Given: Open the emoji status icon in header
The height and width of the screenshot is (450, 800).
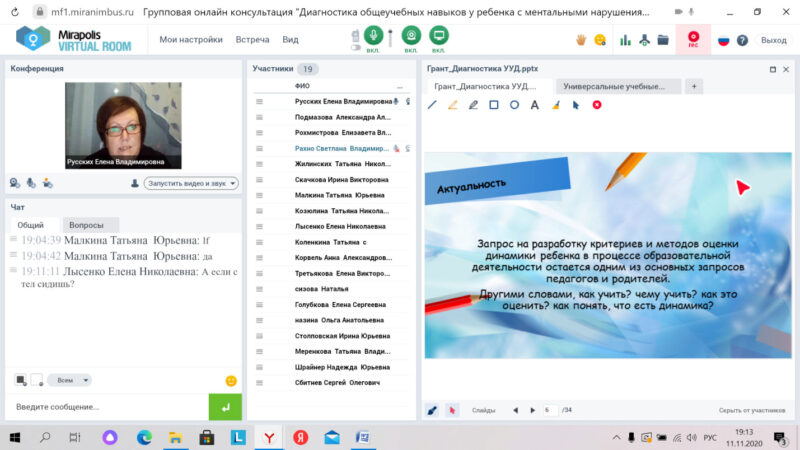Looking at the screenshot, I should [600, 40].
